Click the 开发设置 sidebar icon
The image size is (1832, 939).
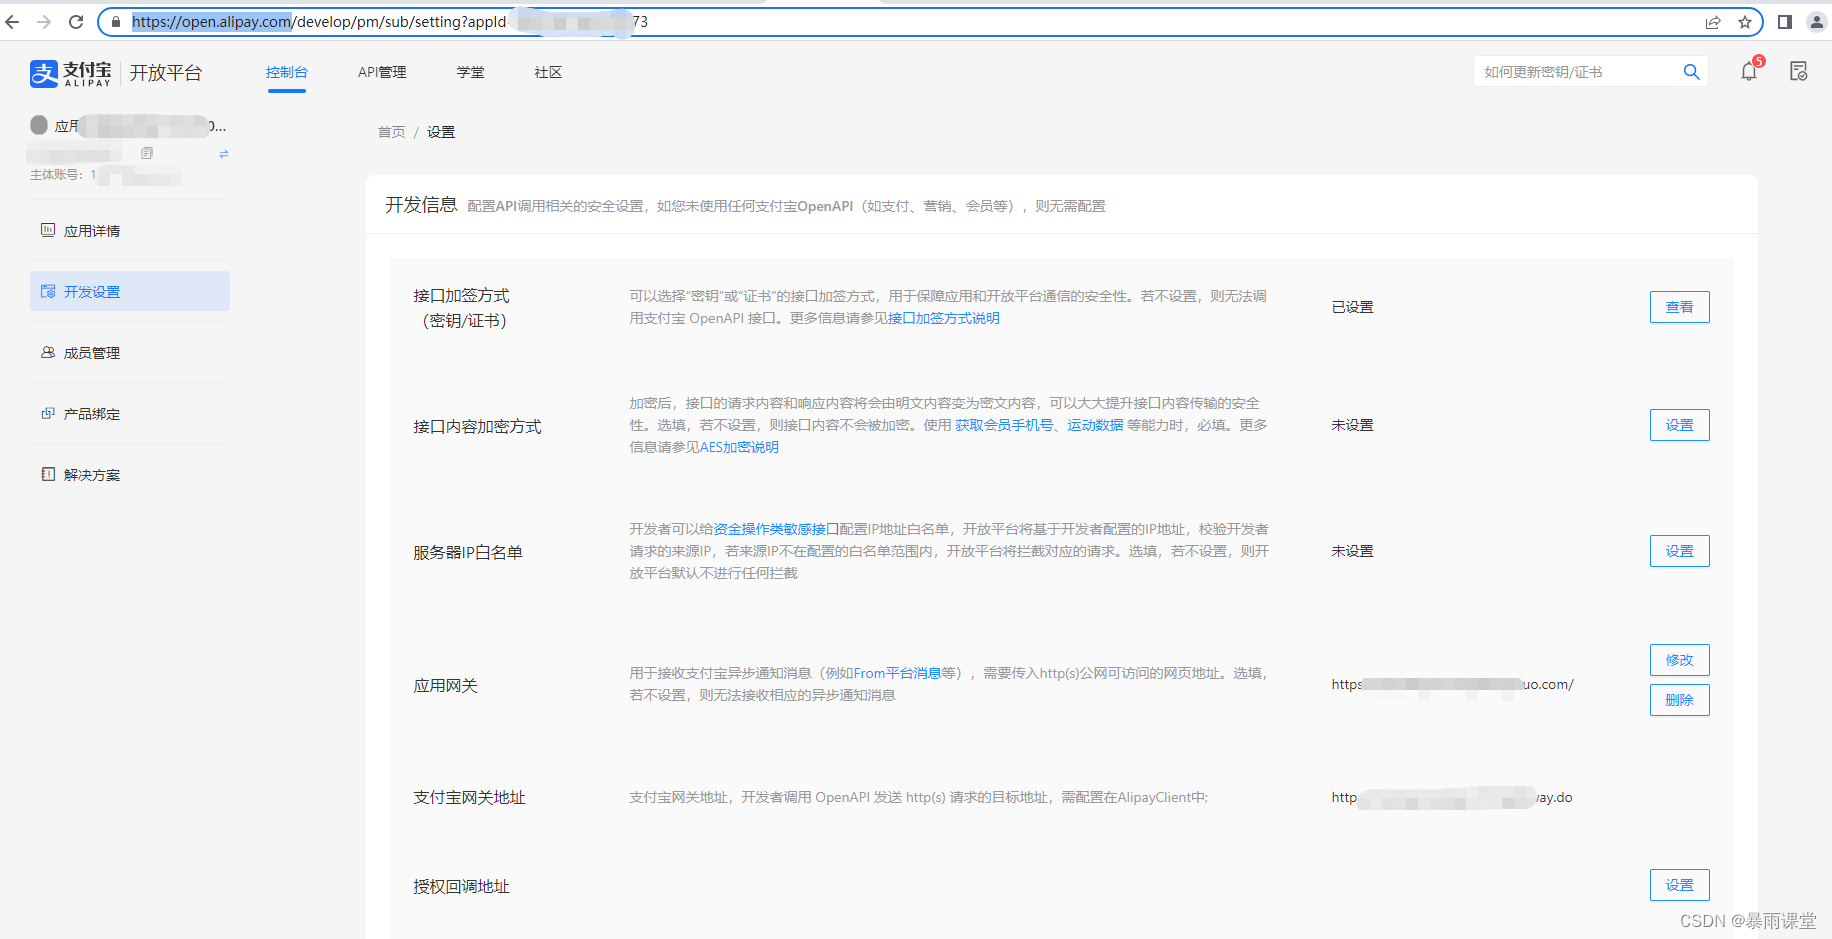click(48, 291)
